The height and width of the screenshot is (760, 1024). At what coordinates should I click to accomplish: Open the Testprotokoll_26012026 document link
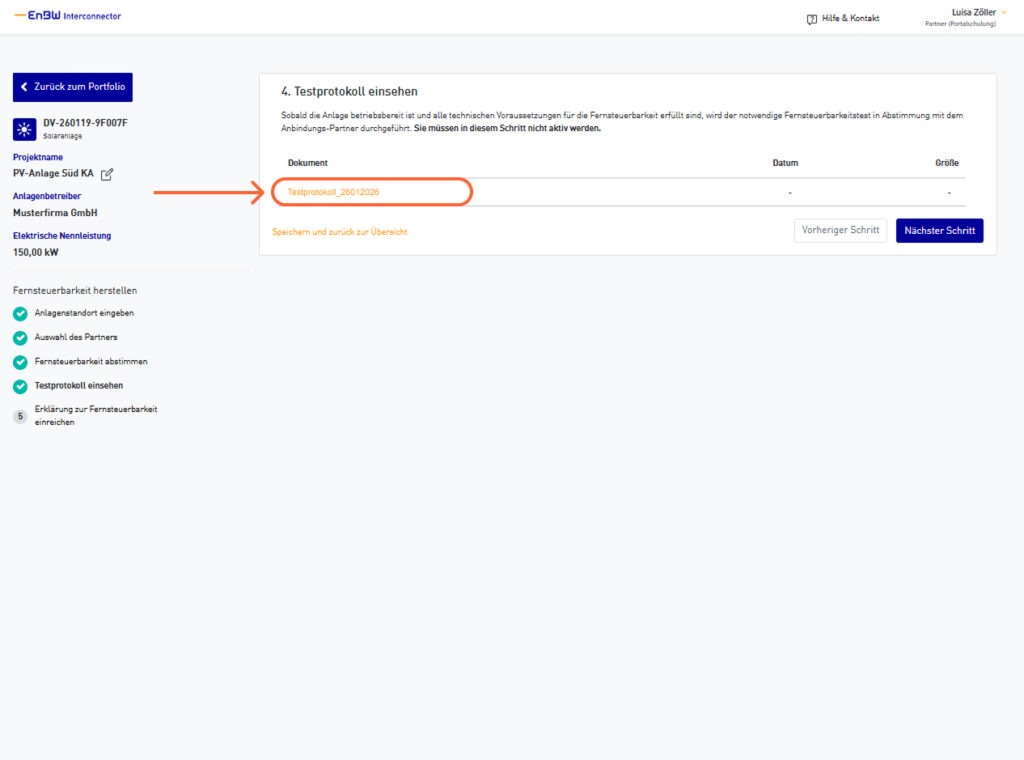333,191
